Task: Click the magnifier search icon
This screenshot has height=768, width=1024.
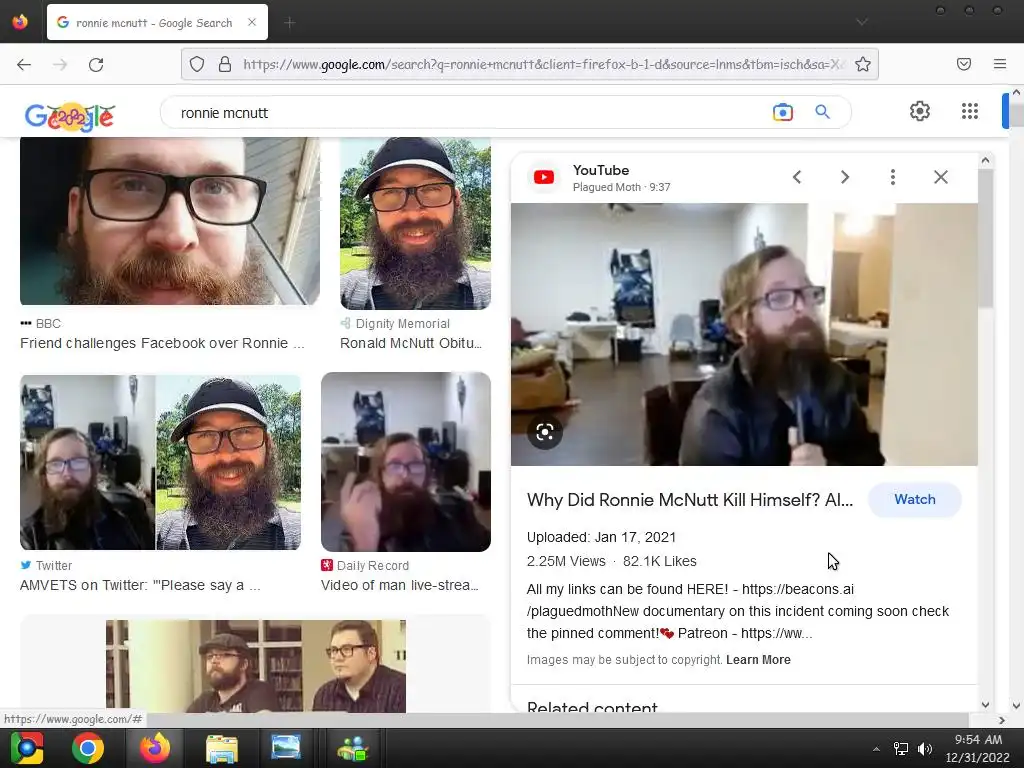Action: [823, 112]
